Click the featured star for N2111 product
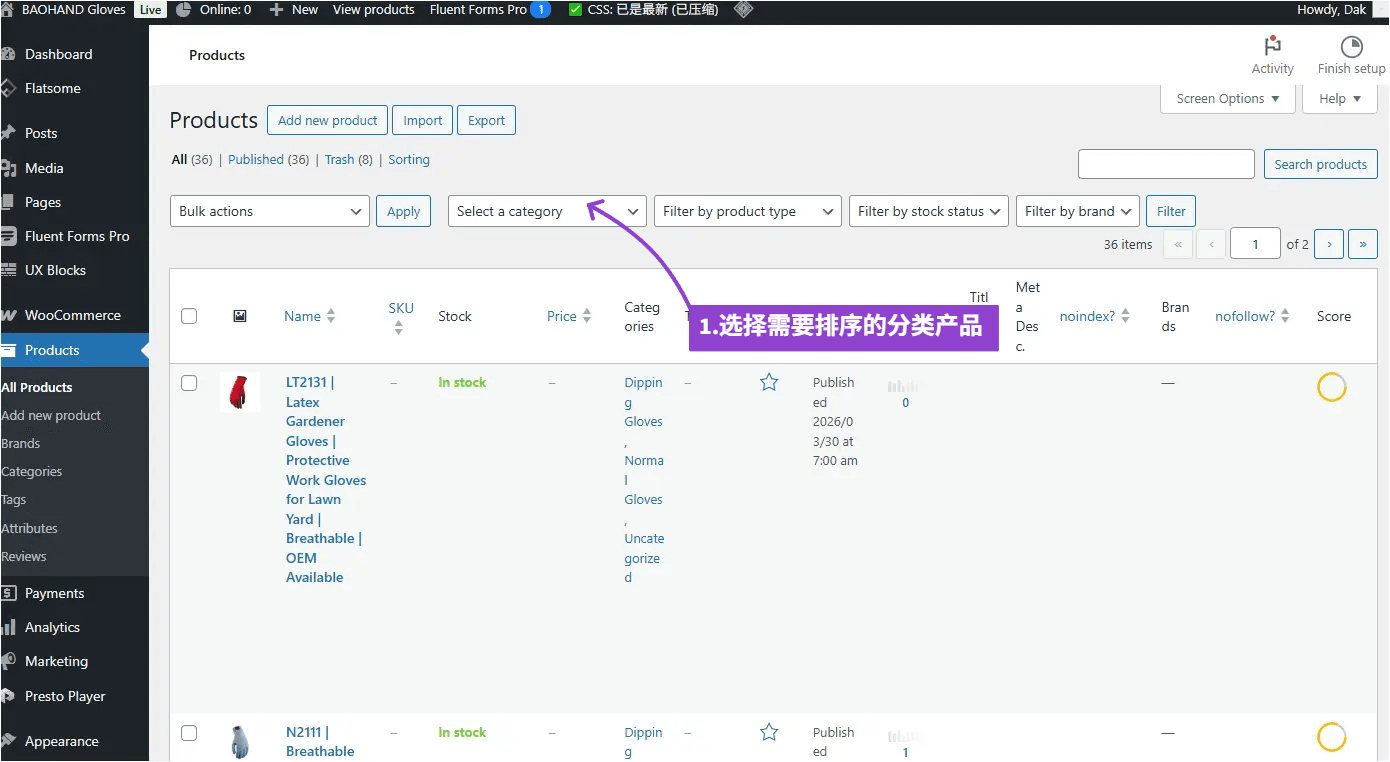Screen dimensions: 1390x762 coord(769,732)
